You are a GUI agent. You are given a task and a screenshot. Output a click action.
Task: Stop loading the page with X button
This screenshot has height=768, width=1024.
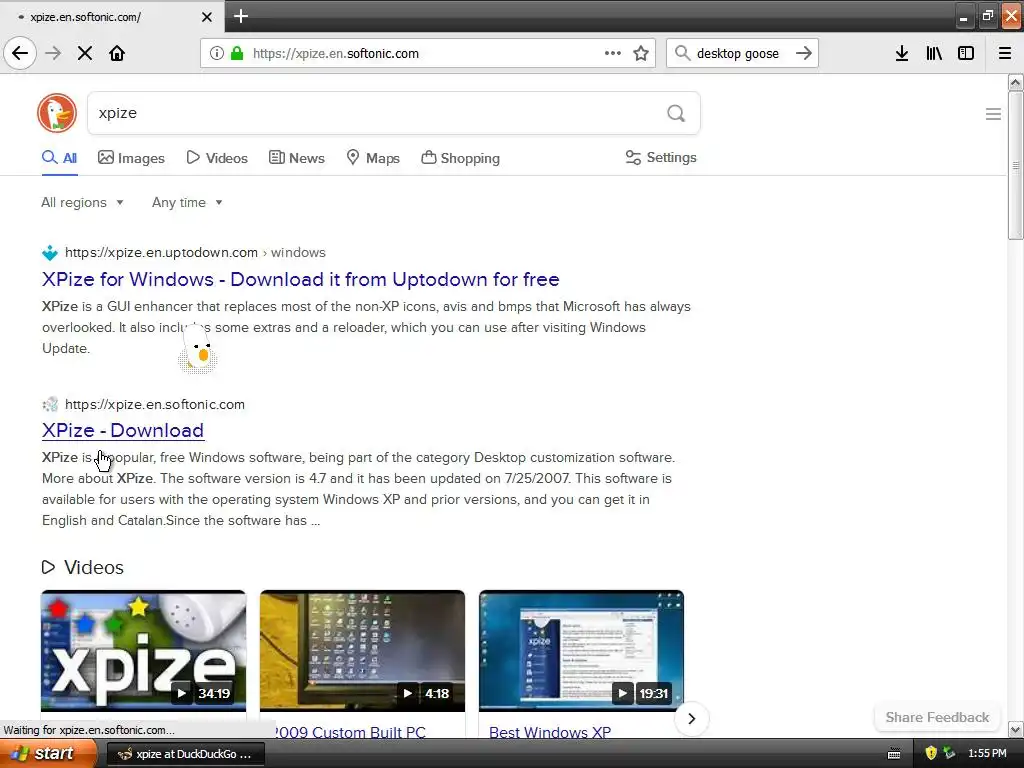85,53
